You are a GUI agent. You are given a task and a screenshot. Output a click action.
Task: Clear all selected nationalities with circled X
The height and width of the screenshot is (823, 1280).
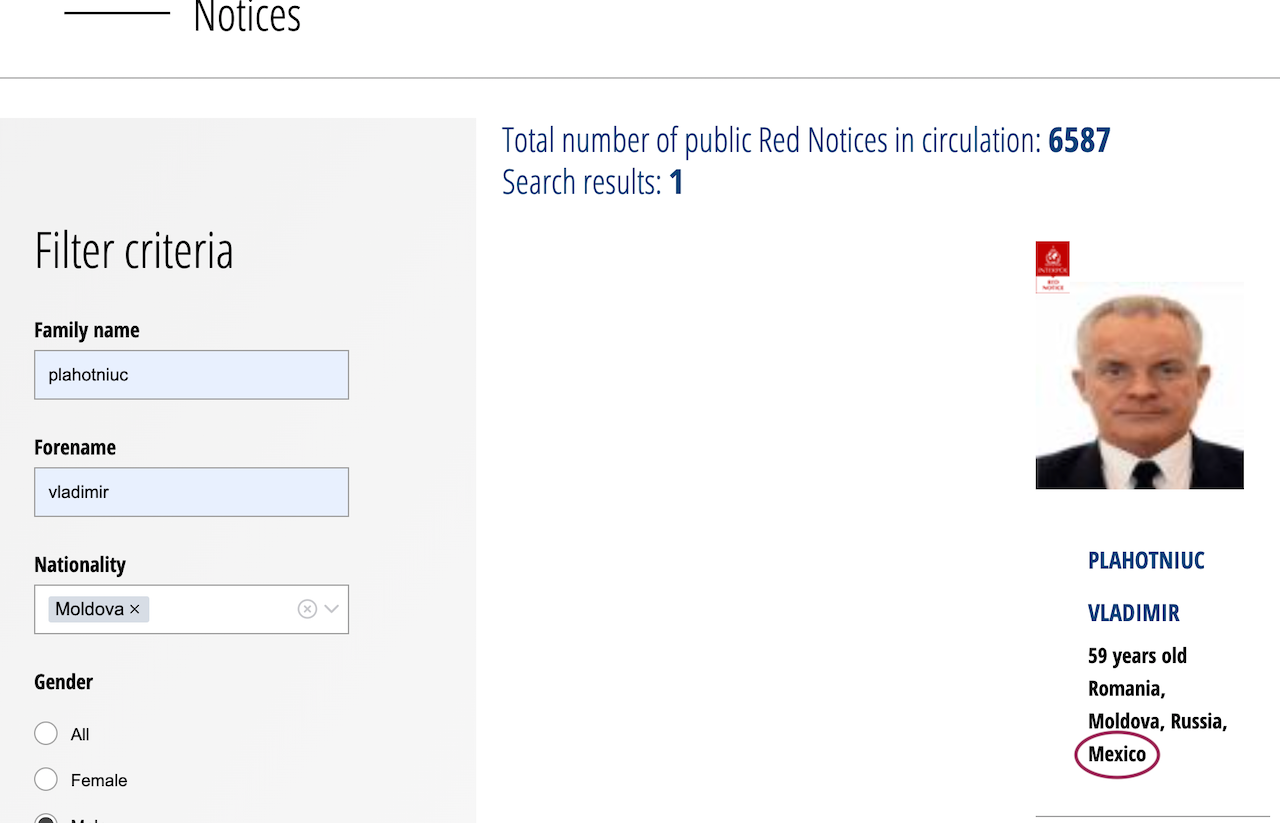click(307, 609)
